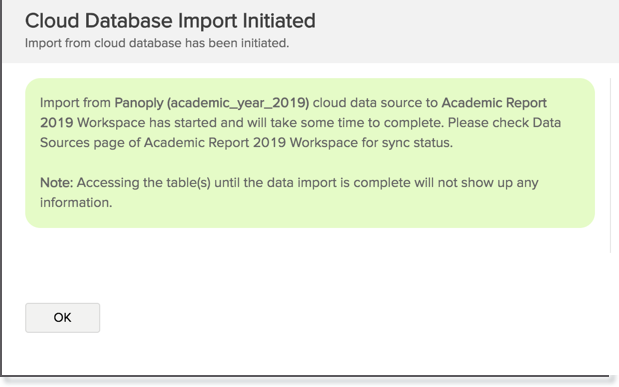The height and width of the screenshot is (387, 619).
Task: Click the vertical scrollbar line beside the message
Action: (610, 165)
